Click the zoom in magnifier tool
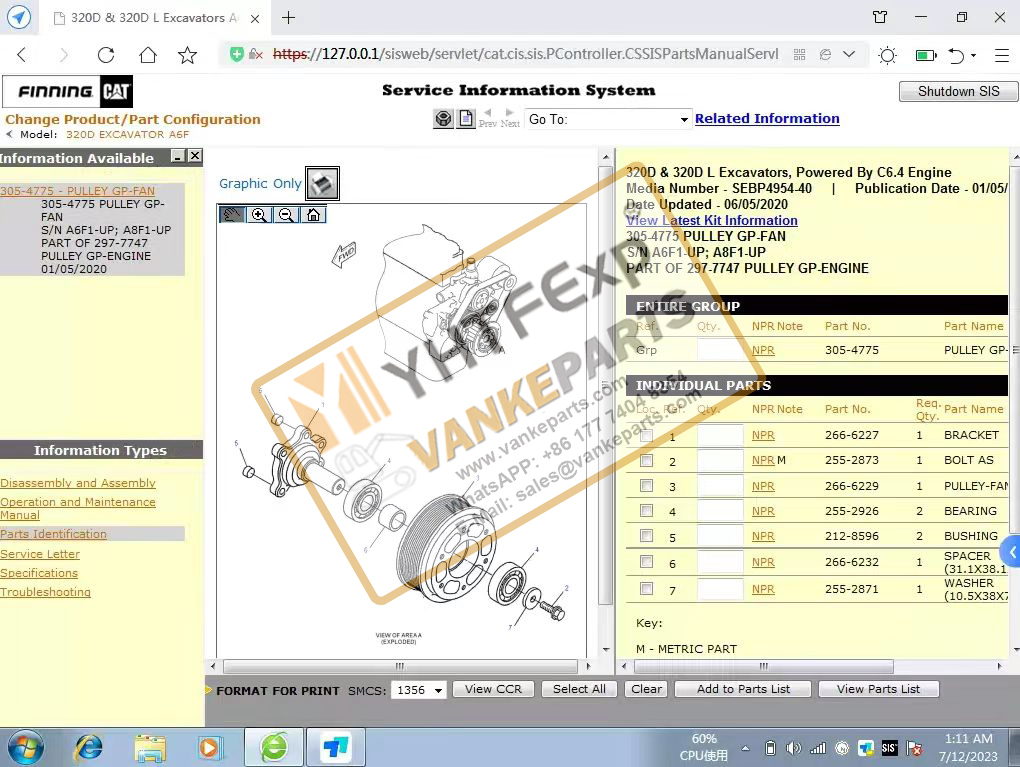 [x=259, y=215]
